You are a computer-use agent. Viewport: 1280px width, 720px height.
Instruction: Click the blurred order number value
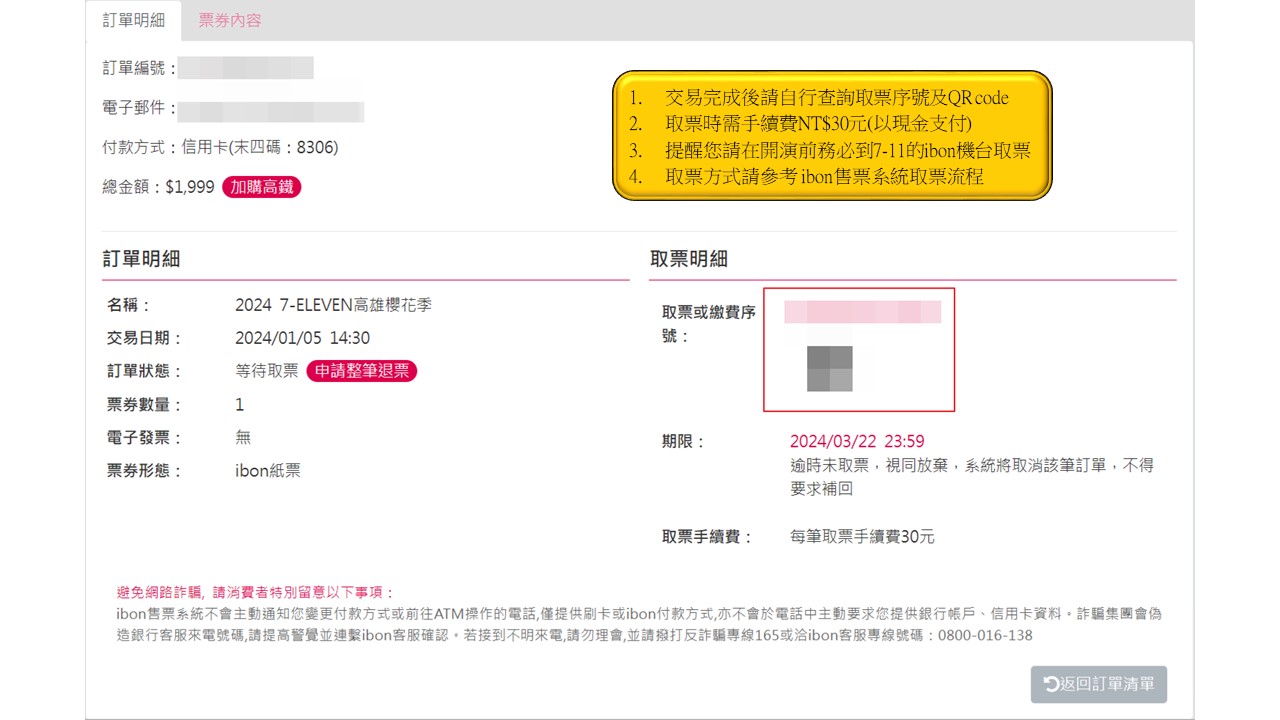click(x=247, y=68)
